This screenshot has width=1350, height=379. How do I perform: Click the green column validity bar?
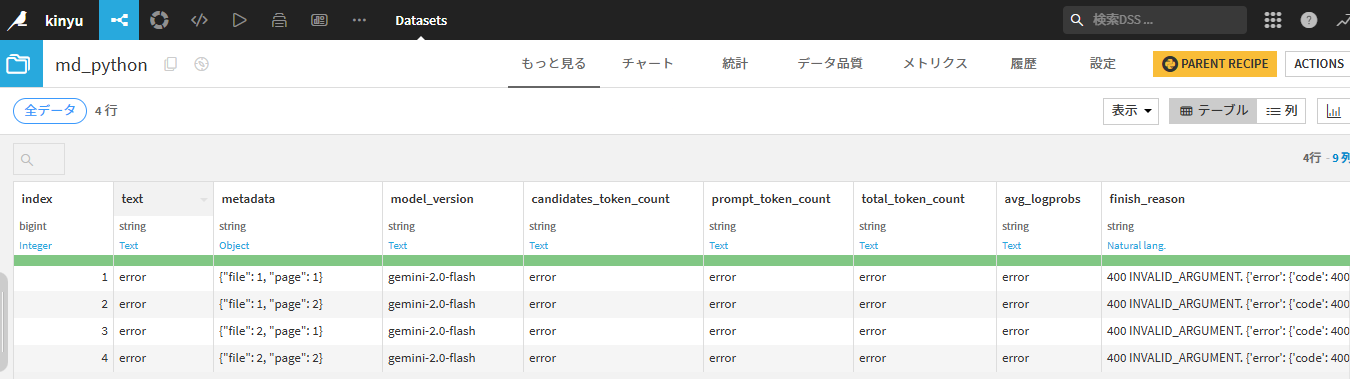681,260
